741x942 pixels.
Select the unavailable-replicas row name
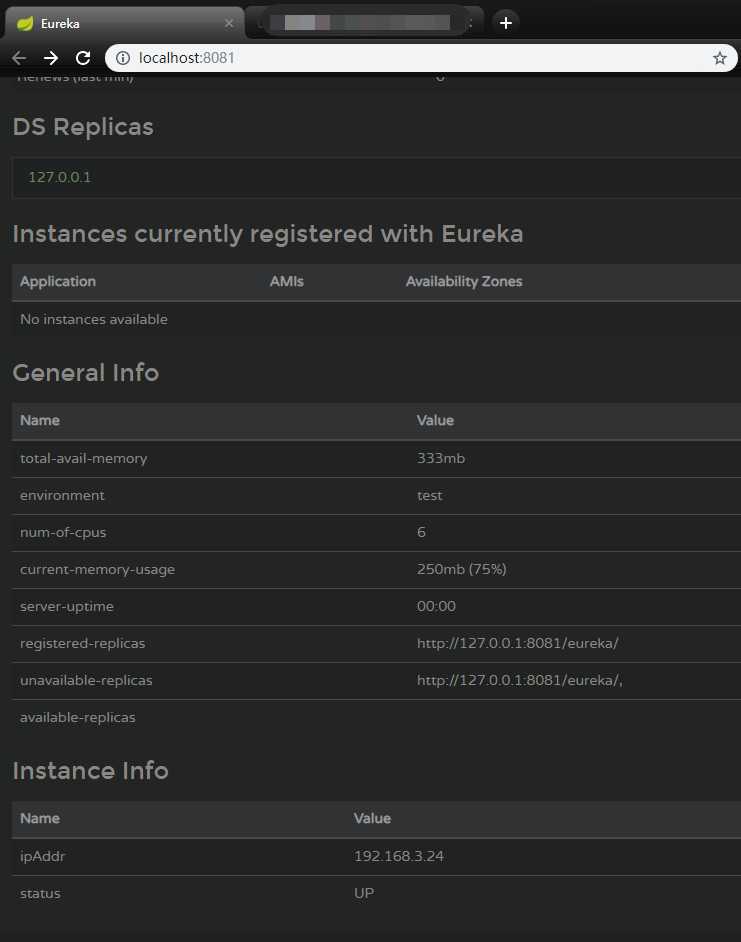point(86,681)
